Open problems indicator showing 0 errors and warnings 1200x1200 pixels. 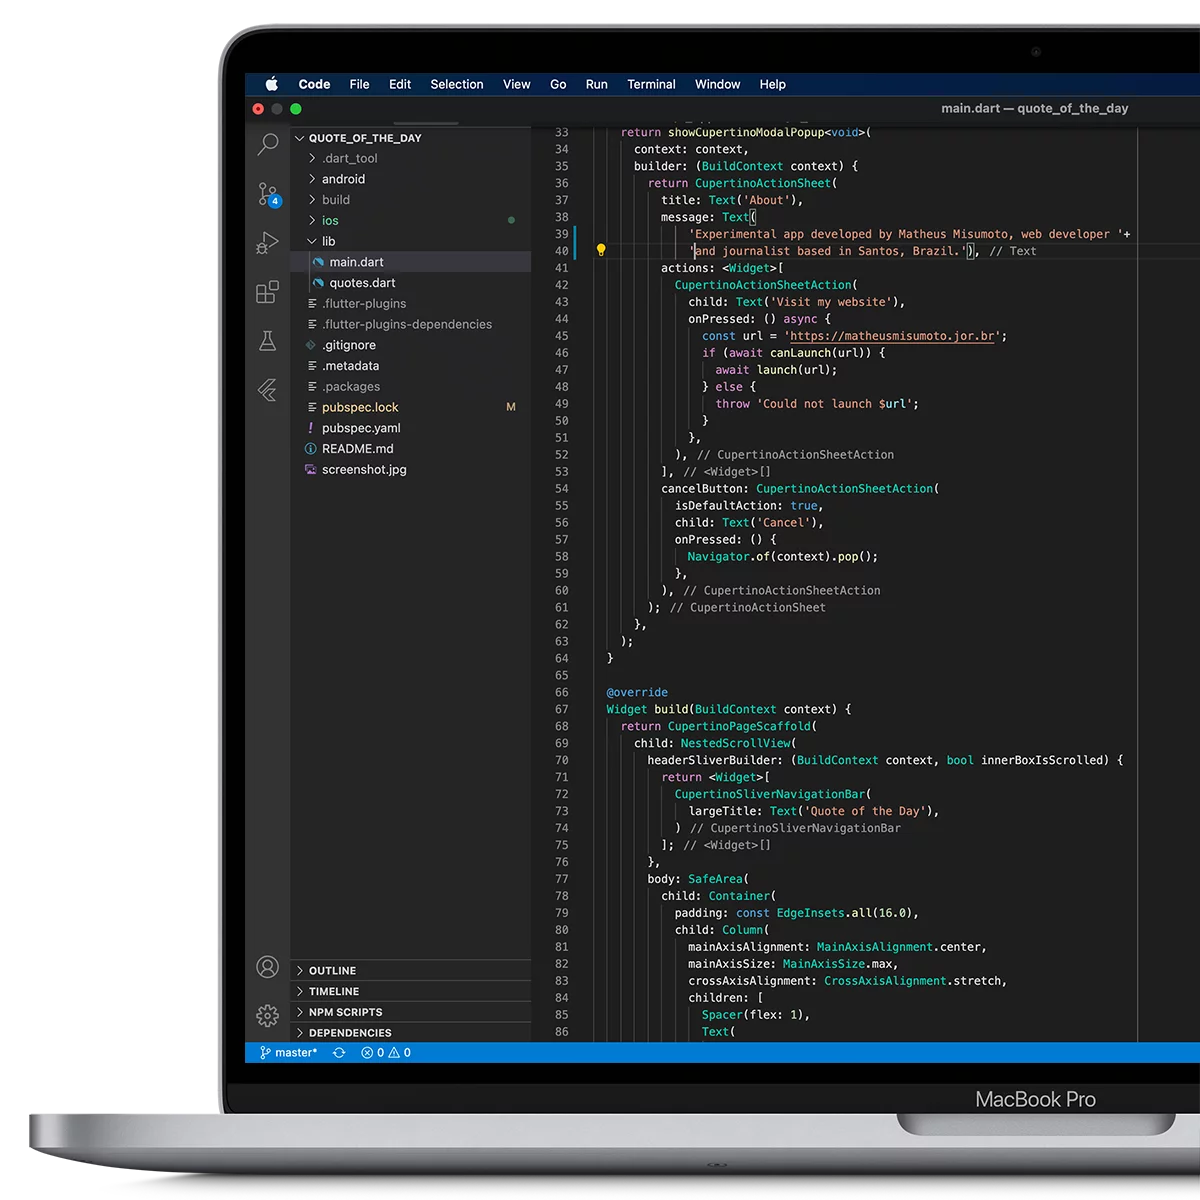click(x=386, y=1053)
